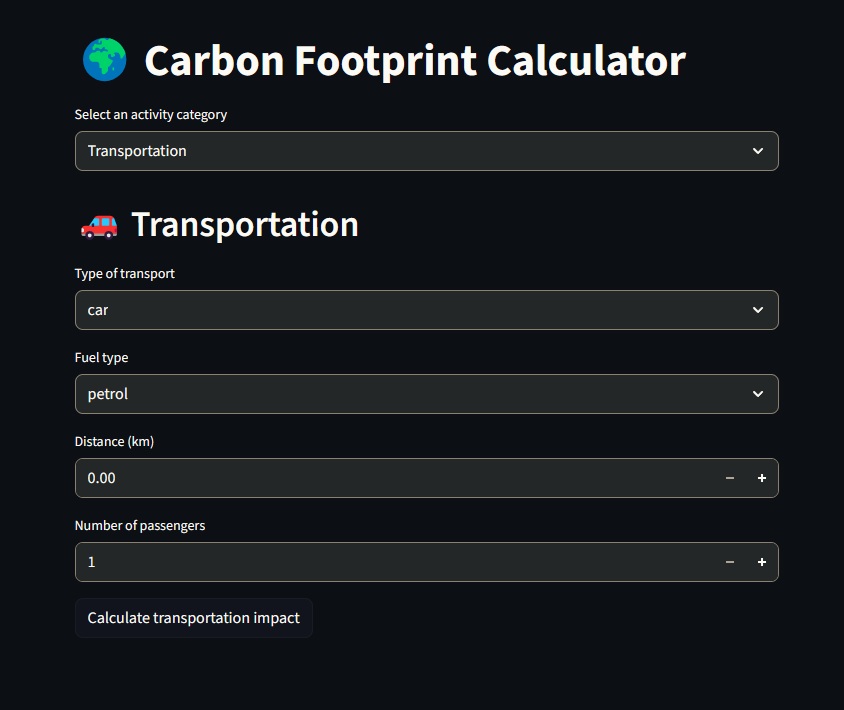Viewport: 844px width, 710px height.
Task: Click the plus icon on passengers field
Action: [760, 562]
